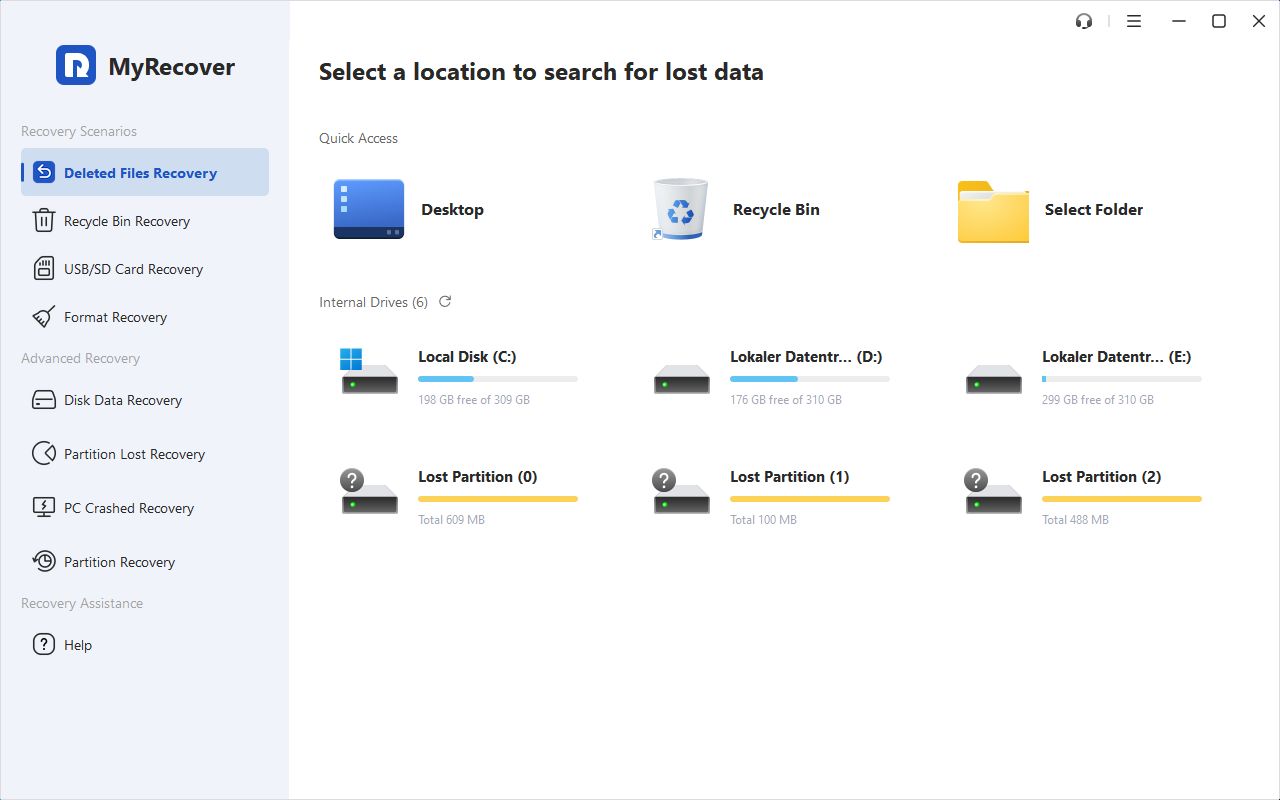Switch to Deleted Files Recovery scenario
Image resolution: width=1280 pixels, height=800 pixels.
tap(145, 172)
